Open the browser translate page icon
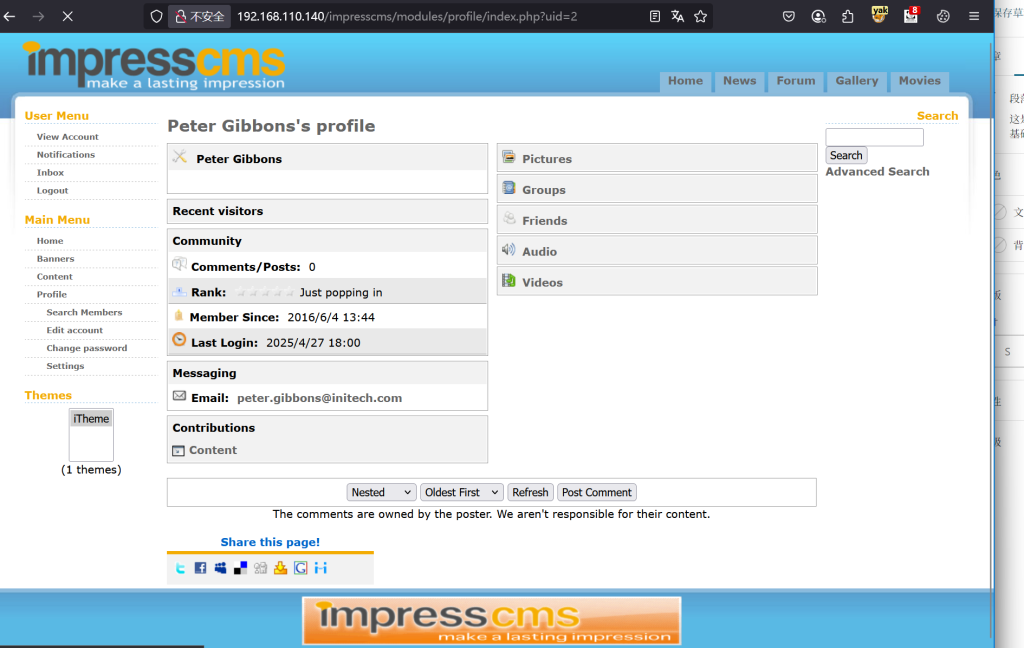The image size is (1024, 648). pyautogui.click(x=677, y=17)
